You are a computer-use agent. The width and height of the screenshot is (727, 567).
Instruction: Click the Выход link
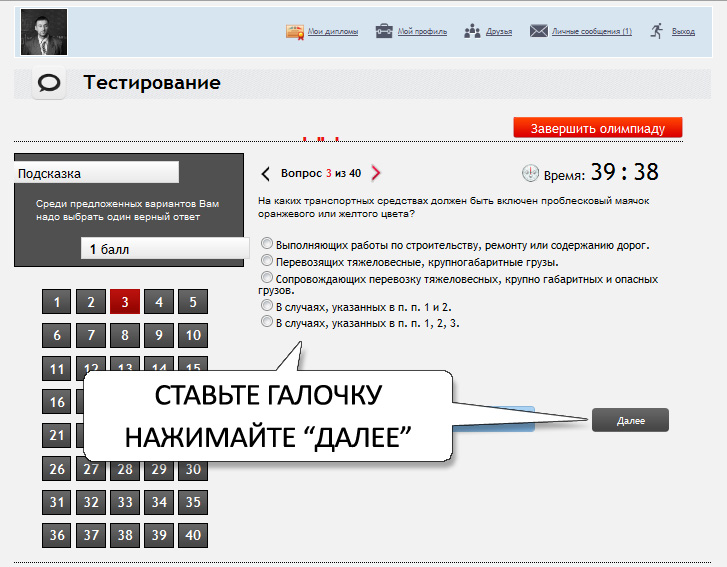(x=683, y=32)
